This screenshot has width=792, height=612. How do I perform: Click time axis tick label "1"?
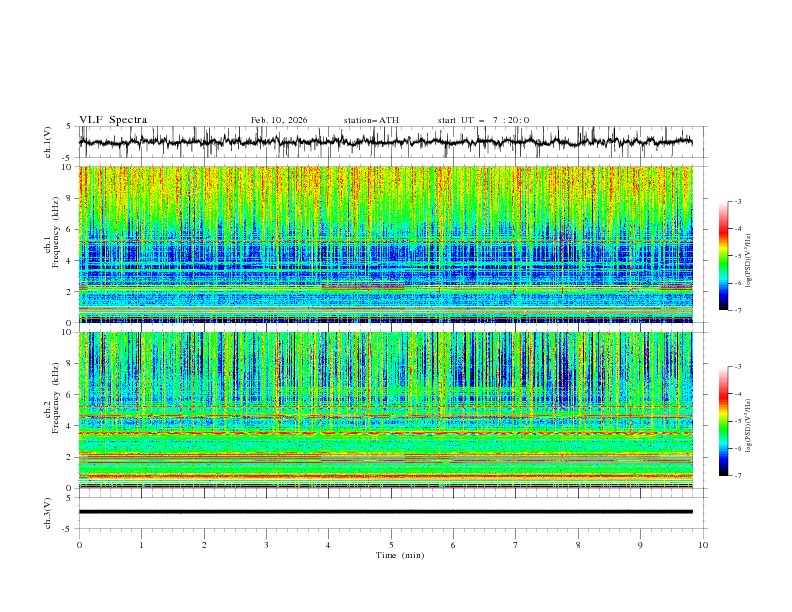(141, 545)
